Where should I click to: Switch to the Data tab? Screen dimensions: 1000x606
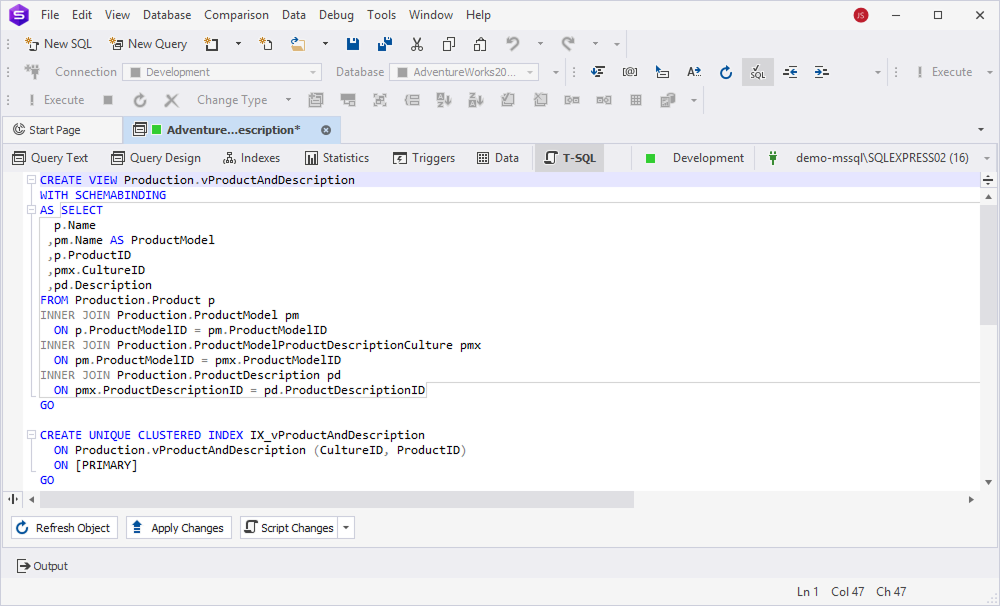click(x=498, y=158)
